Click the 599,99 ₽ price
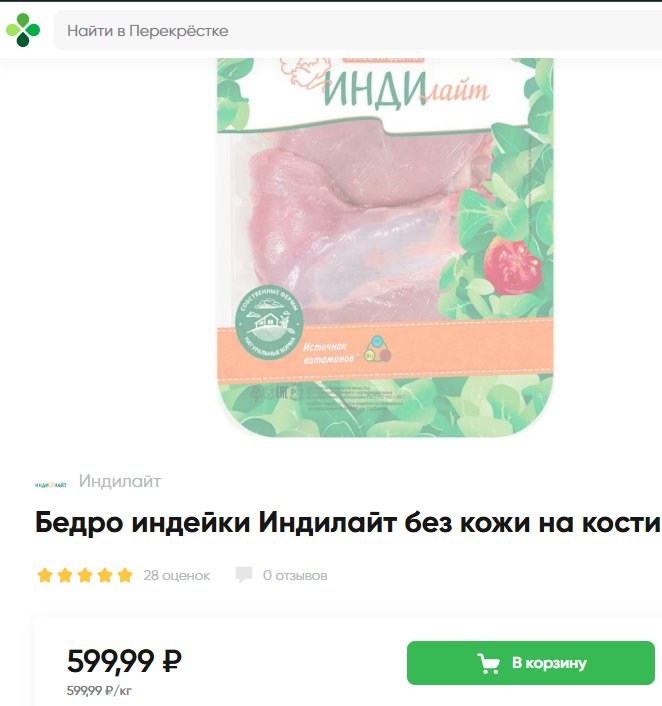 [124, 661]
